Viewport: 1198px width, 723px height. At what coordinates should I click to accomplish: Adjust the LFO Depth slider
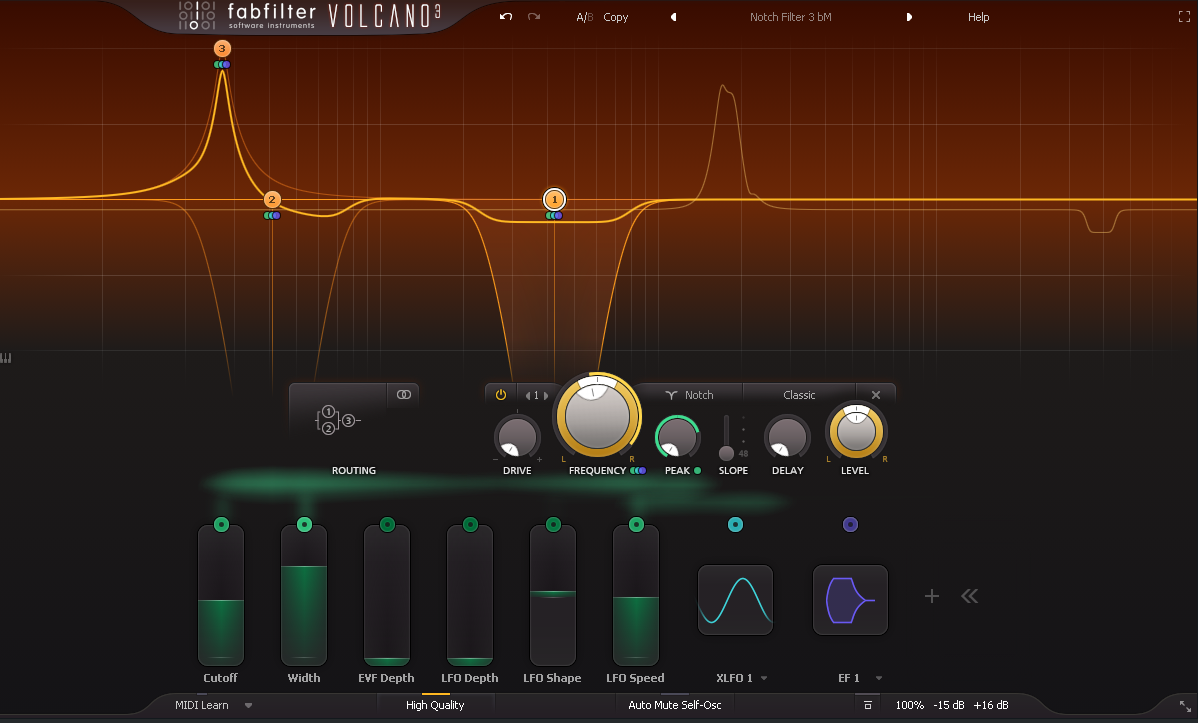pyautogui.click(x=470, y=595)
